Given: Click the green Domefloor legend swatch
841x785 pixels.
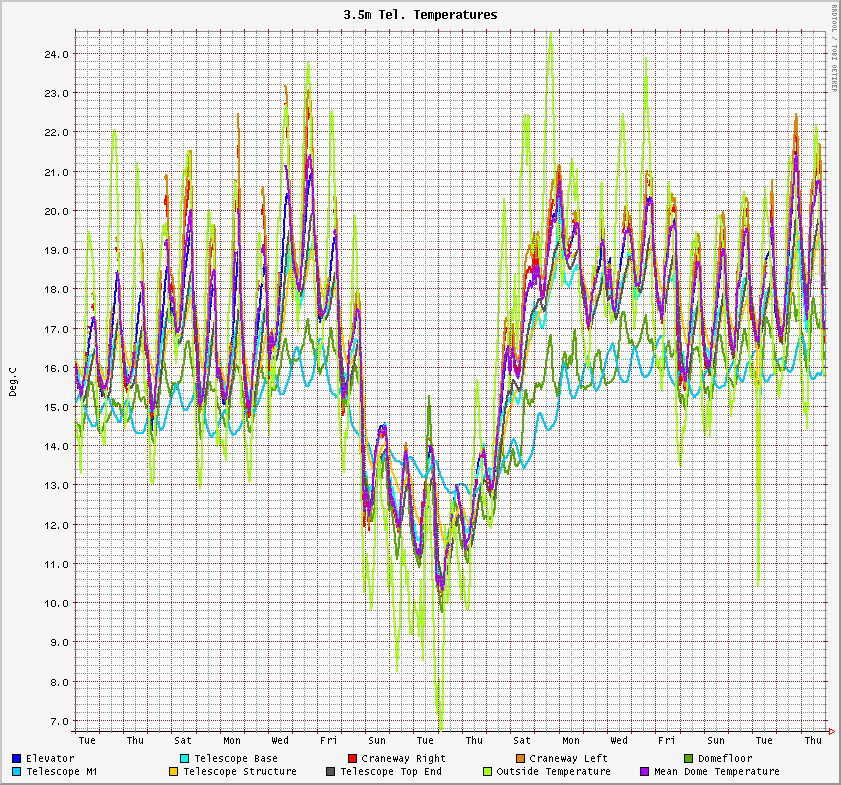Looking at the screenshot, I should point(688,759).
